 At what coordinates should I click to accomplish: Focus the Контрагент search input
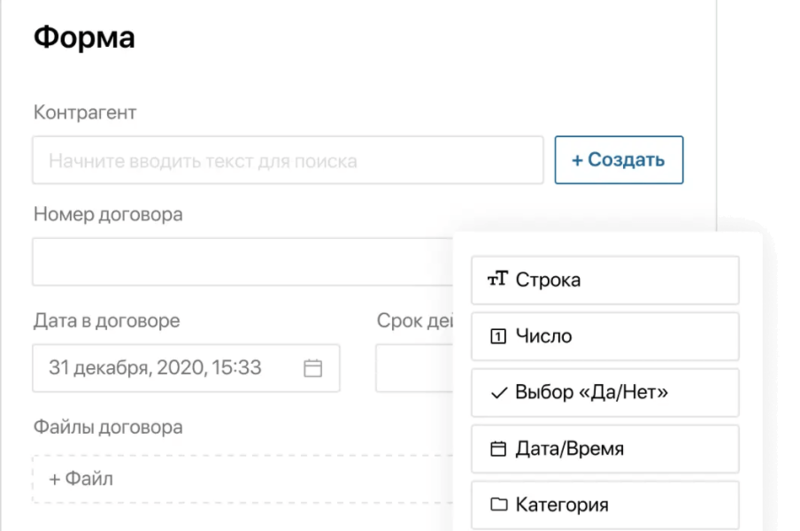(288, 160)
